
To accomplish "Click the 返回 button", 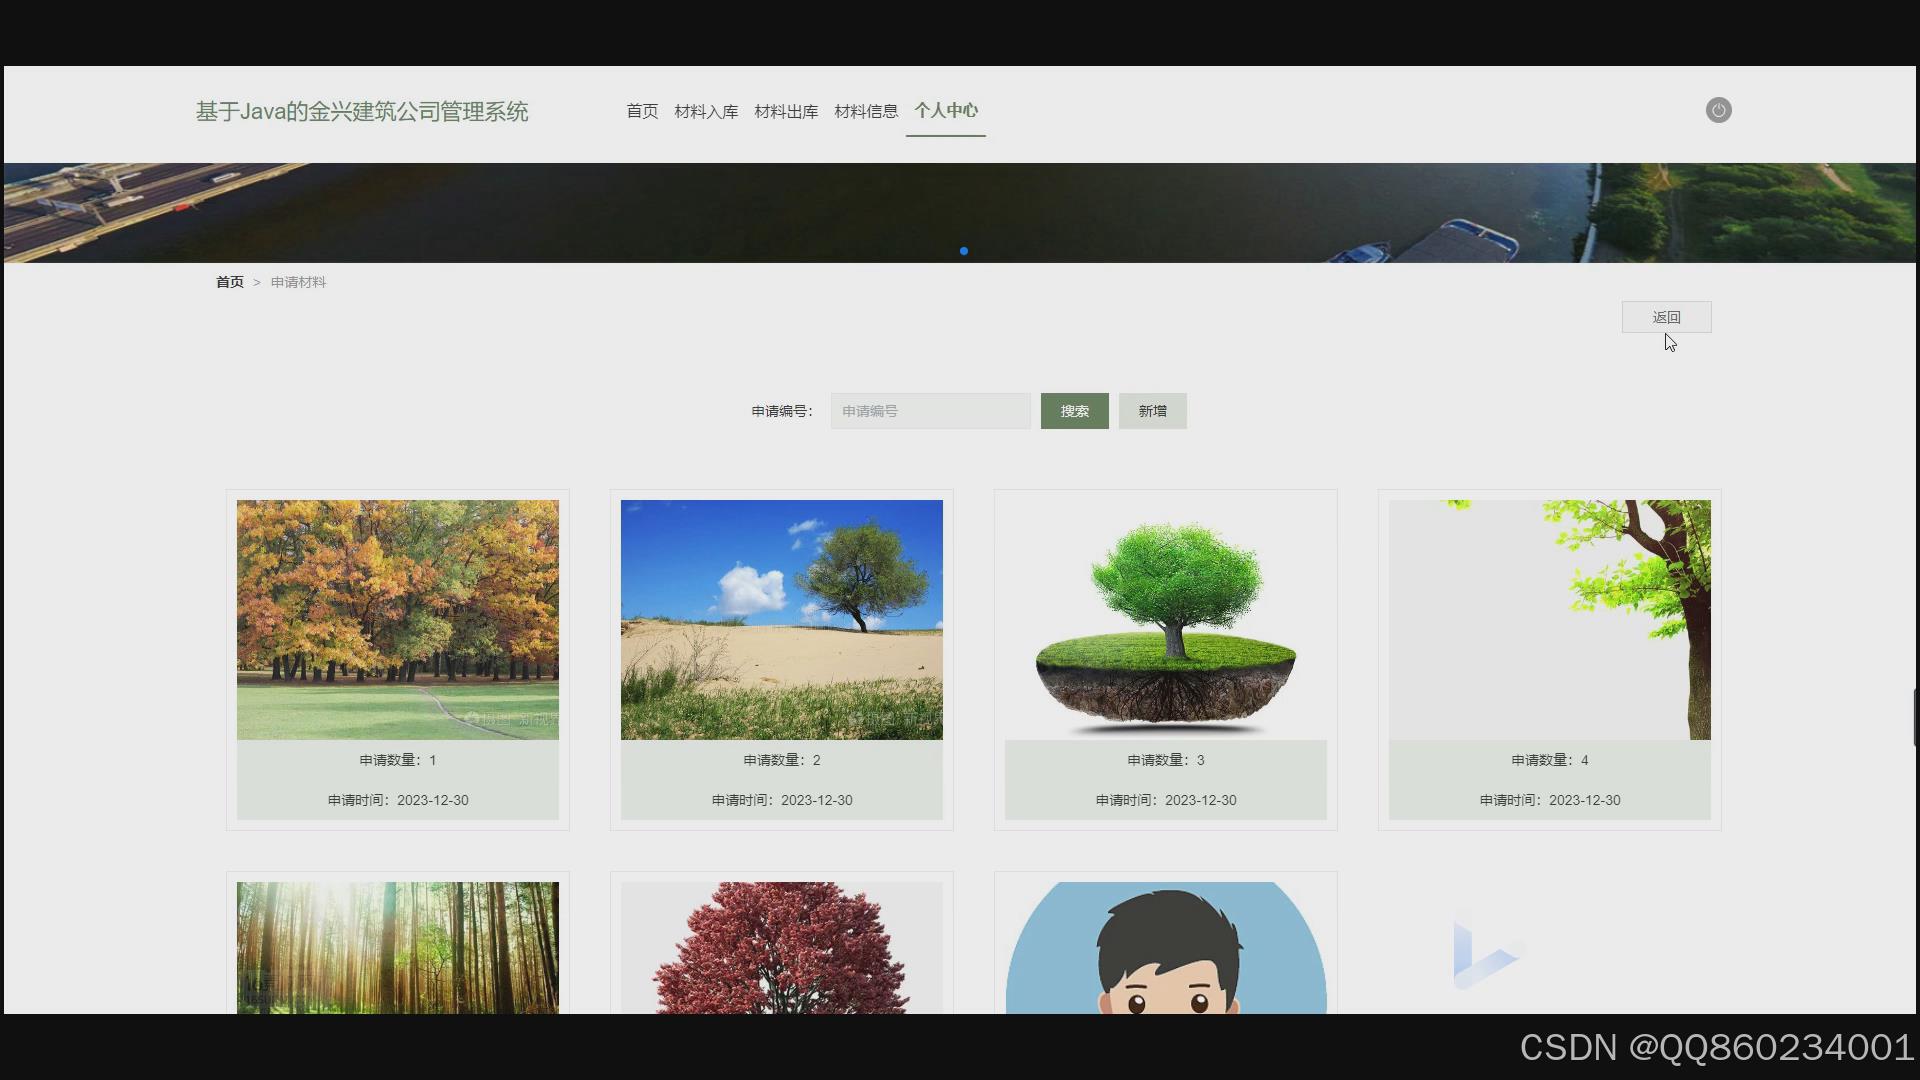I will click(1666, 317).
